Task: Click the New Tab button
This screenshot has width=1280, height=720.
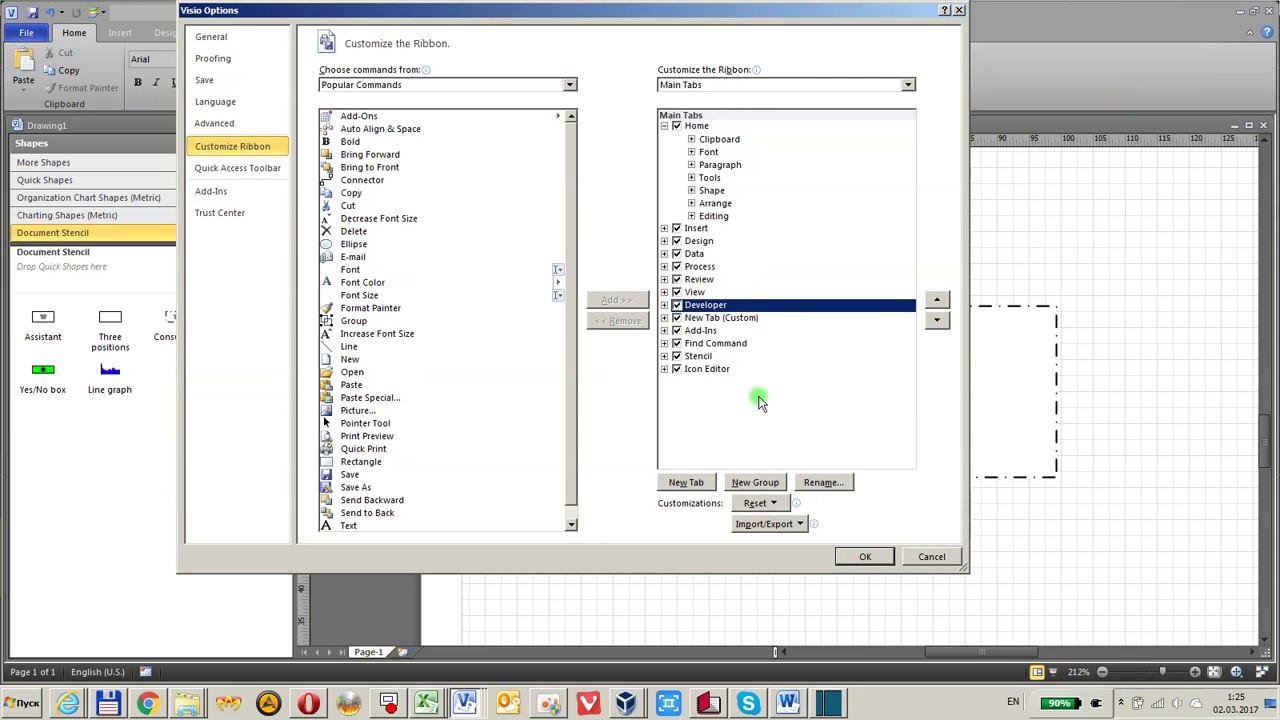Action: (x=686, y=482)
